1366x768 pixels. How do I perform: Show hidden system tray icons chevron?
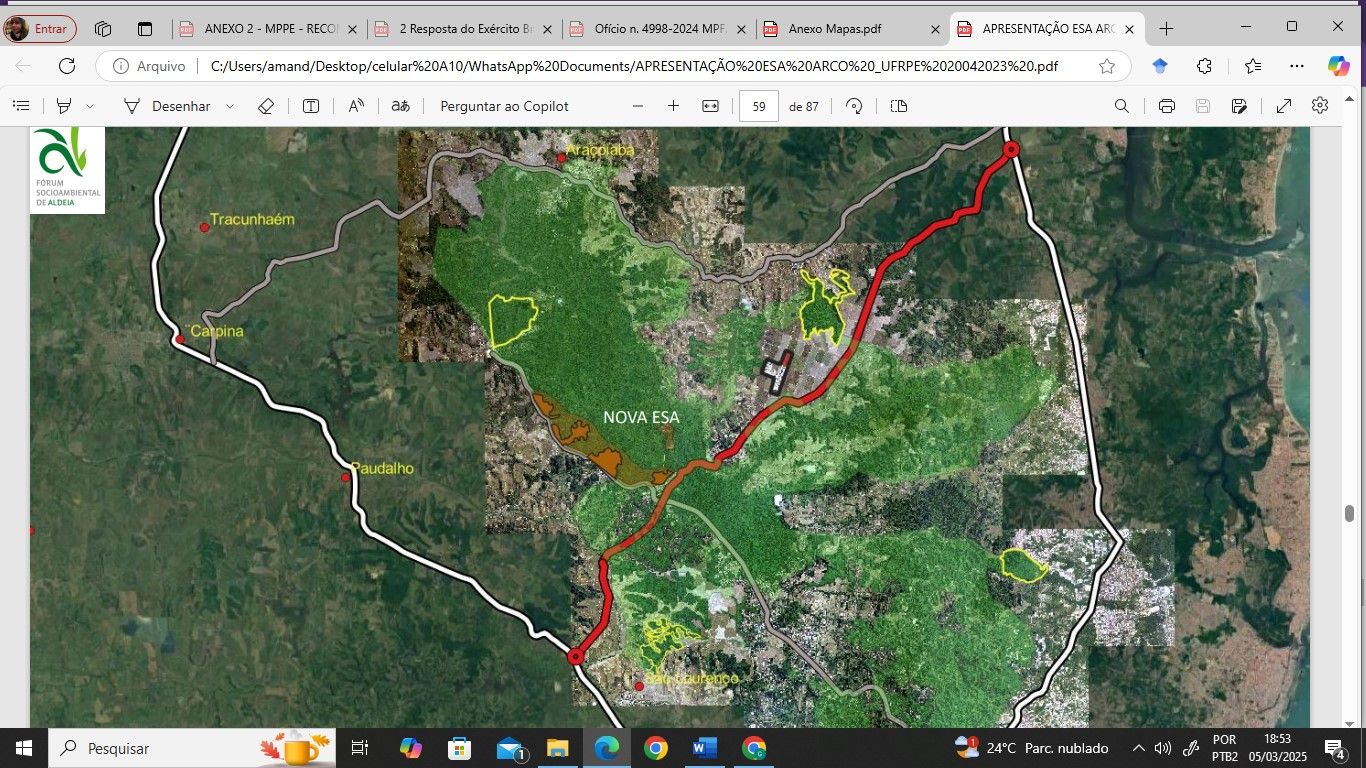tap(1138, 748)
